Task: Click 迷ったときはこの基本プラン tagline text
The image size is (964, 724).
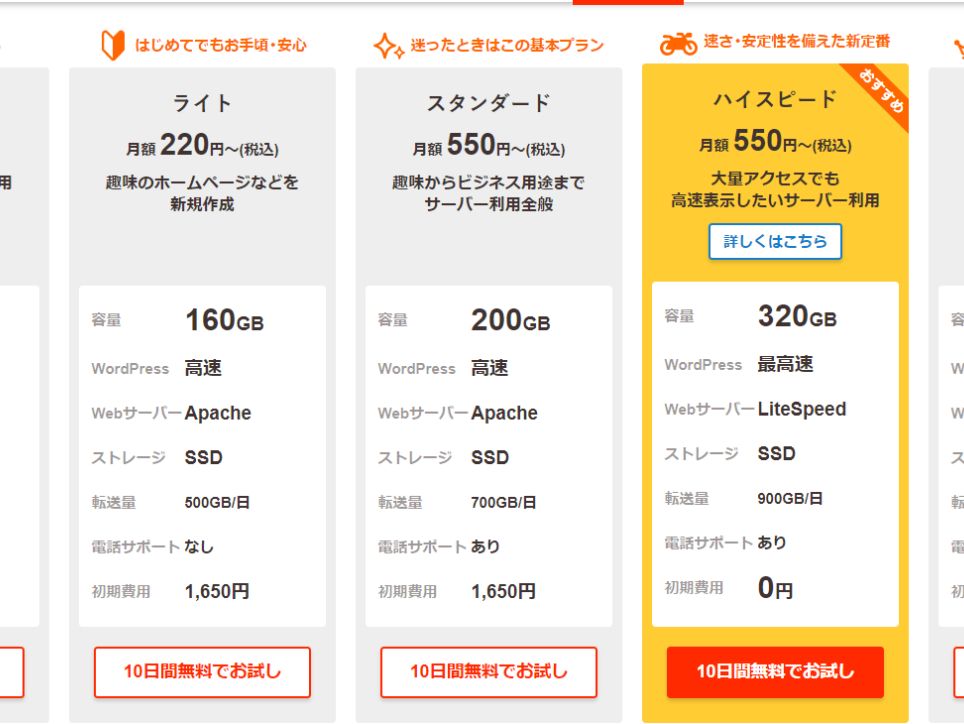Action: point(507,45)
